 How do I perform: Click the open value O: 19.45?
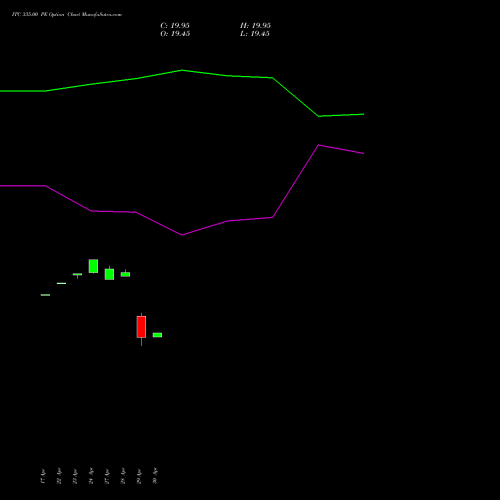[x=175, y=34]
